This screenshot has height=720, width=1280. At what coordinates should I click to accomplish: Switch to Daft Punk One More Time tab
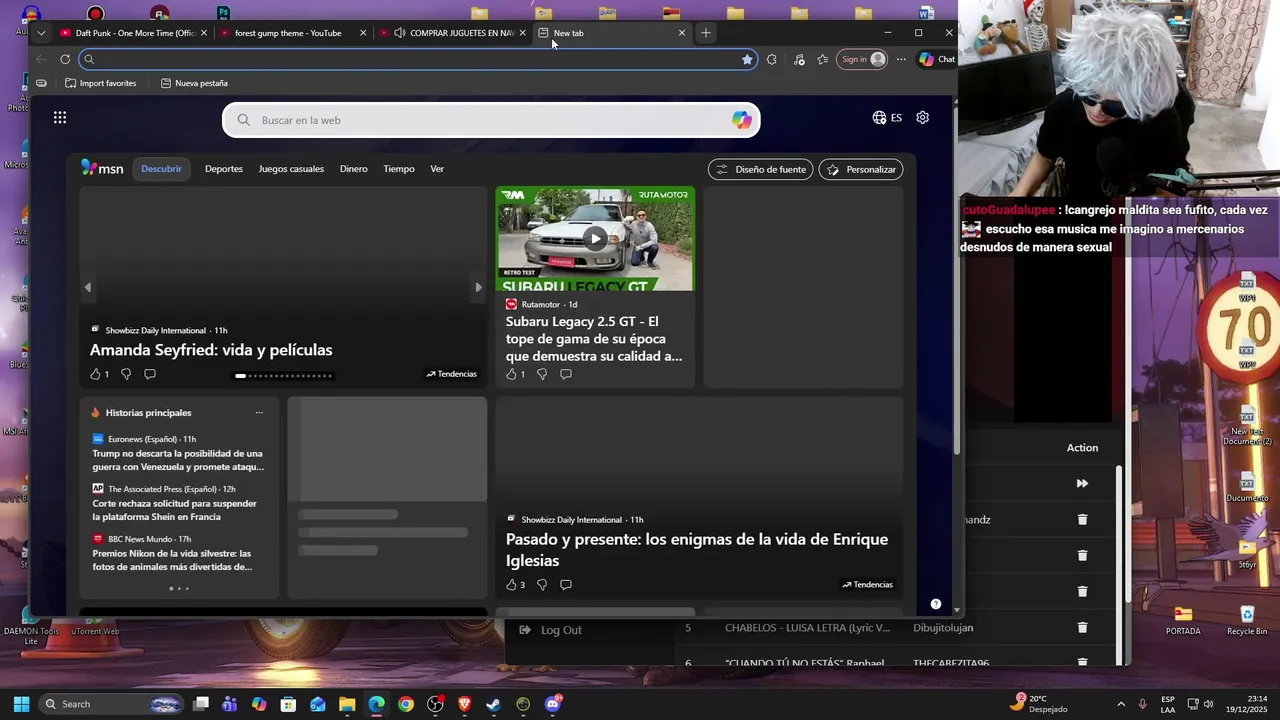134,33
